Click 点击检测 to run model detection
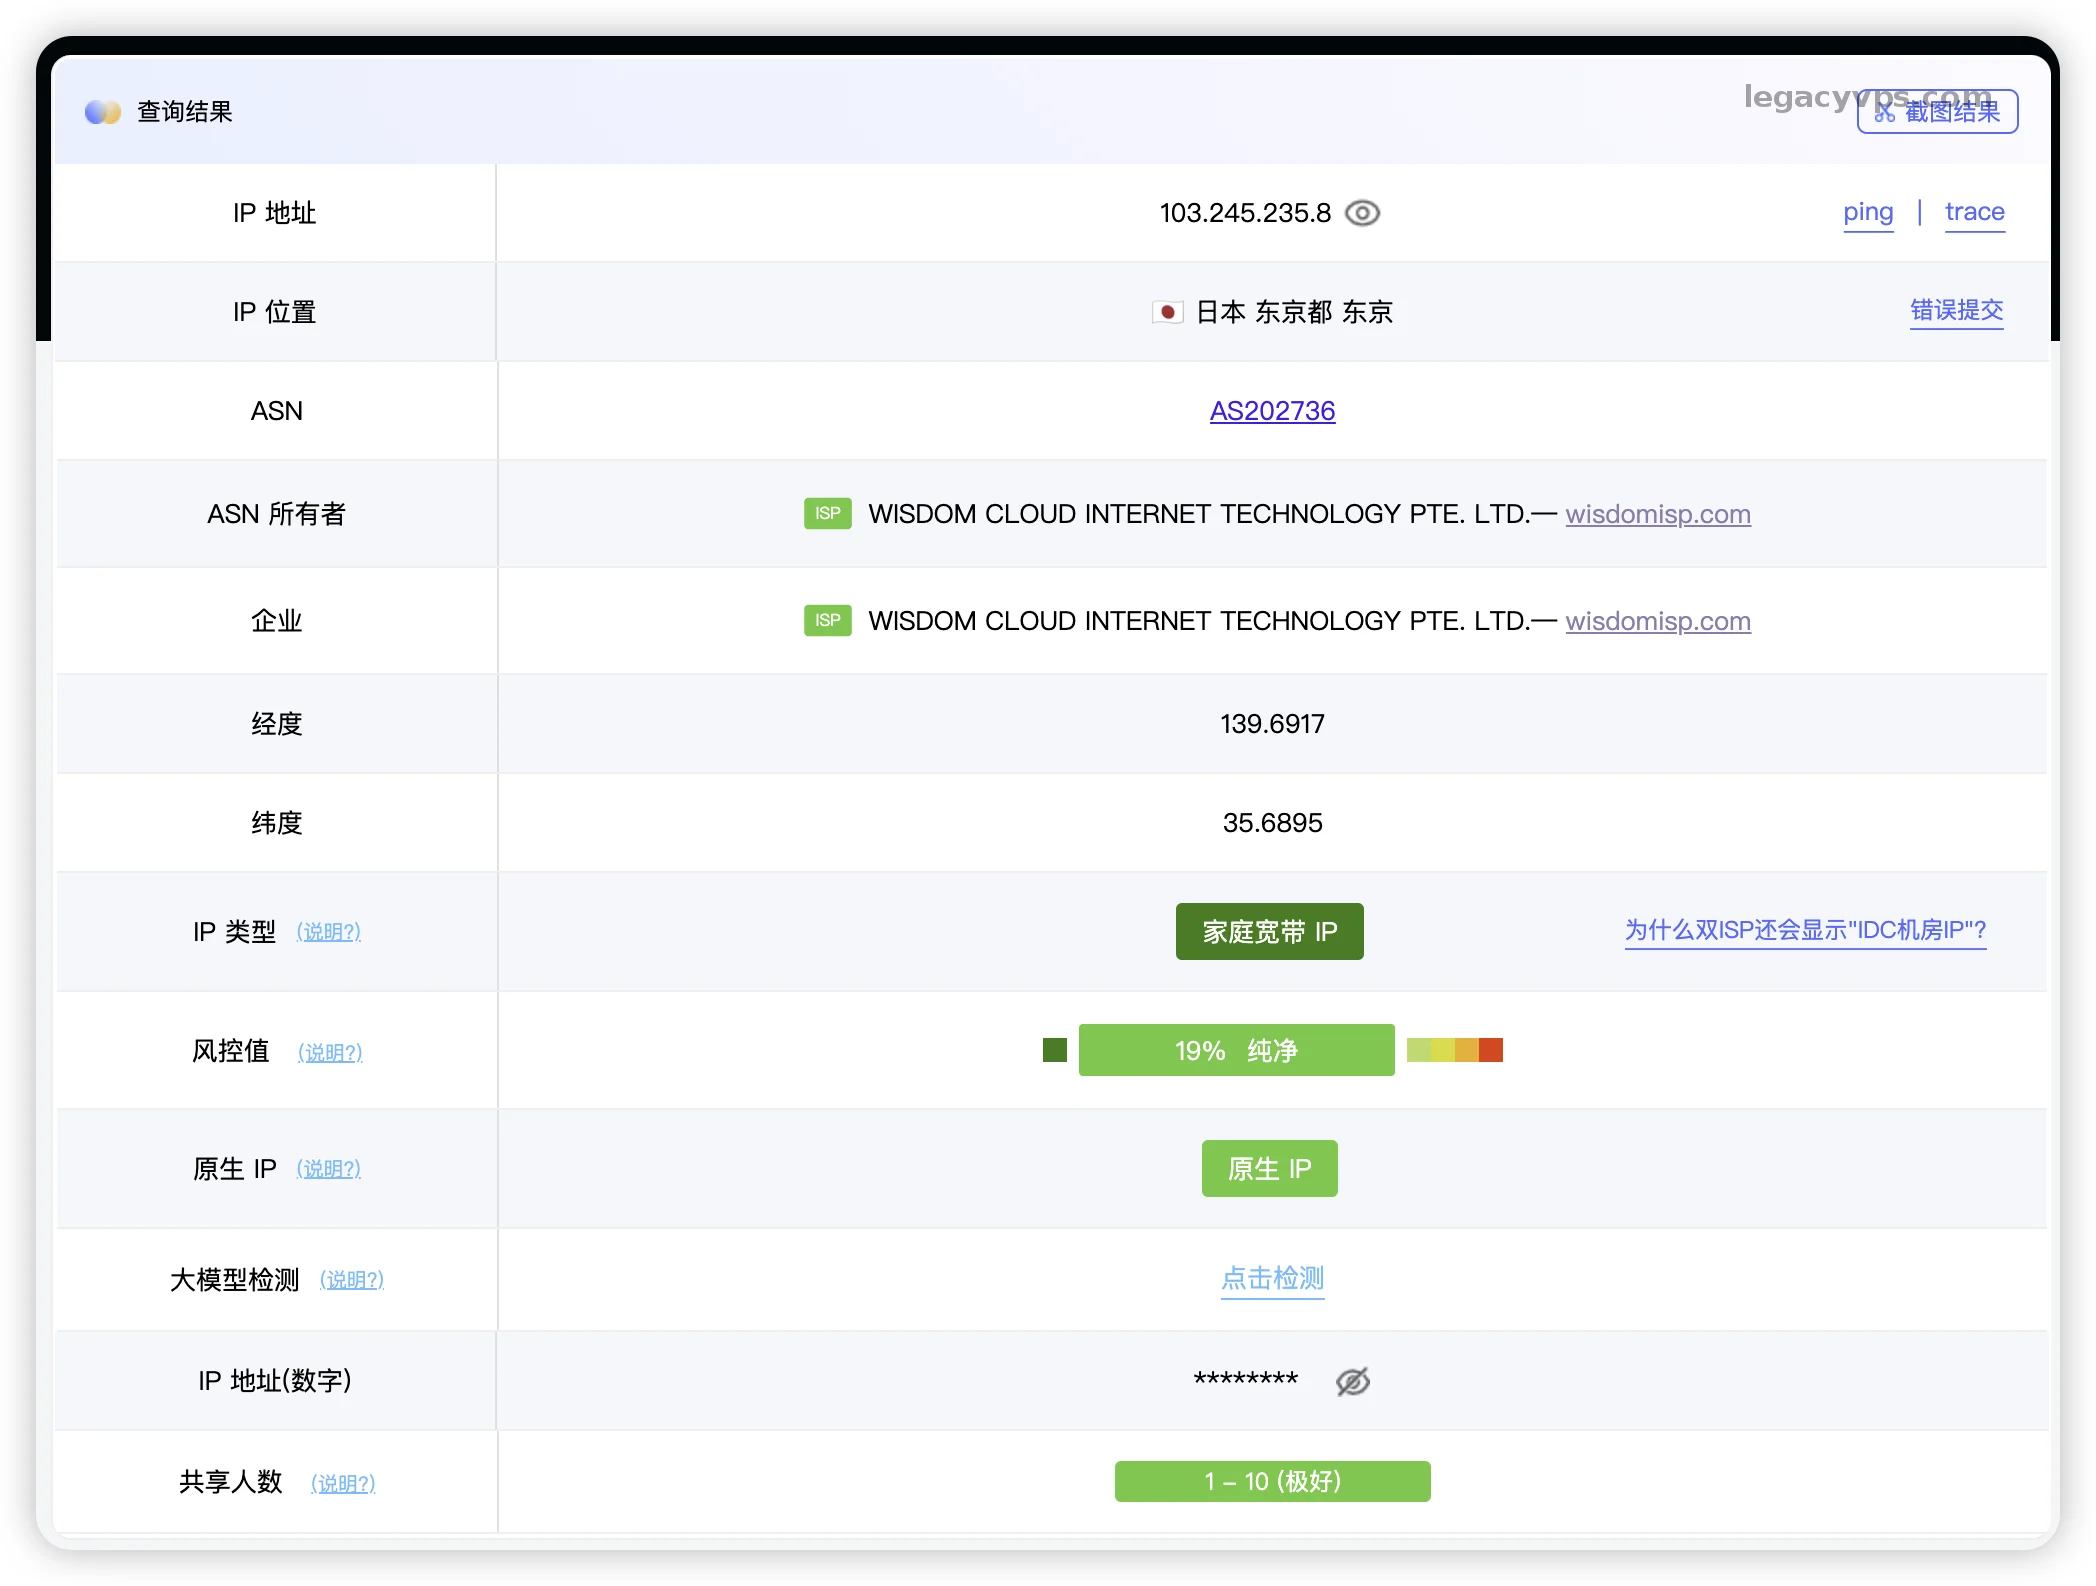The height and width of the screenshot is (1586, 2096). (x=1272, y=1278)
